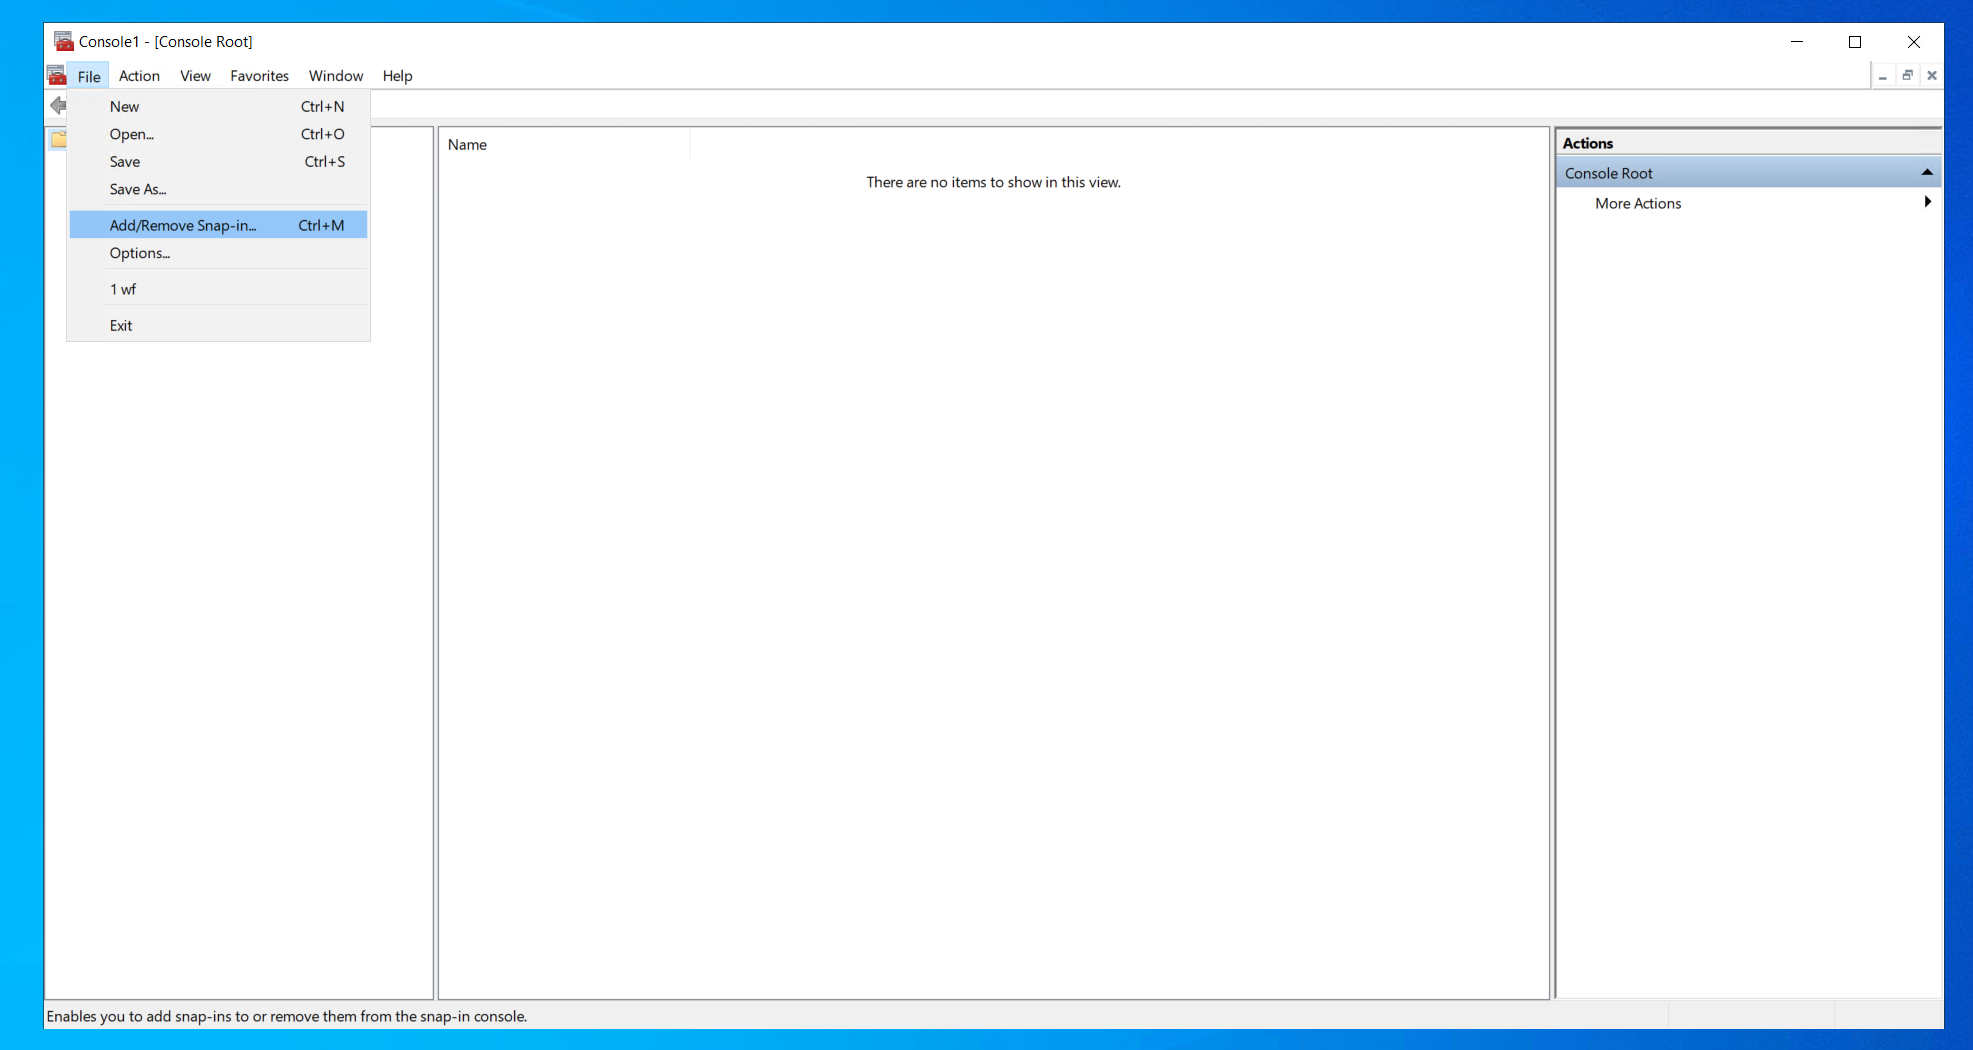Open the Action menu
Image resolution: width=1973 pixels, height=1050 pixels.
point(139,76)
